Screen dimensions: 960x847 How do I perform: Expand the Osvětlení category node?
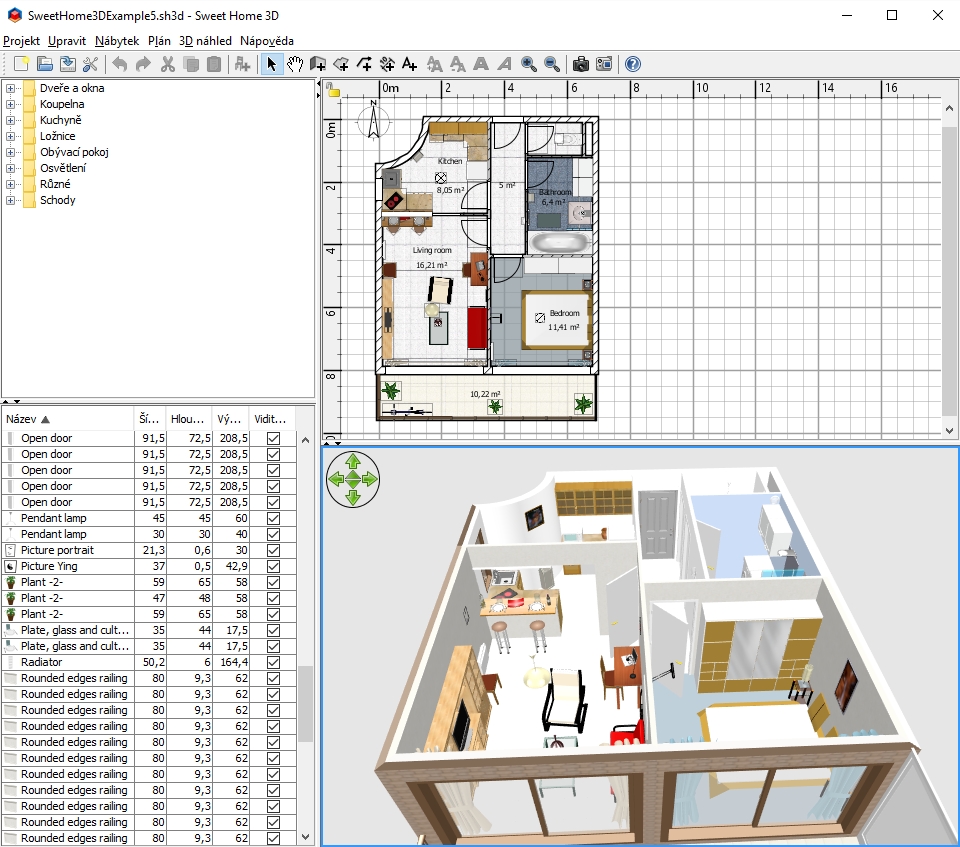click(11, 168)
